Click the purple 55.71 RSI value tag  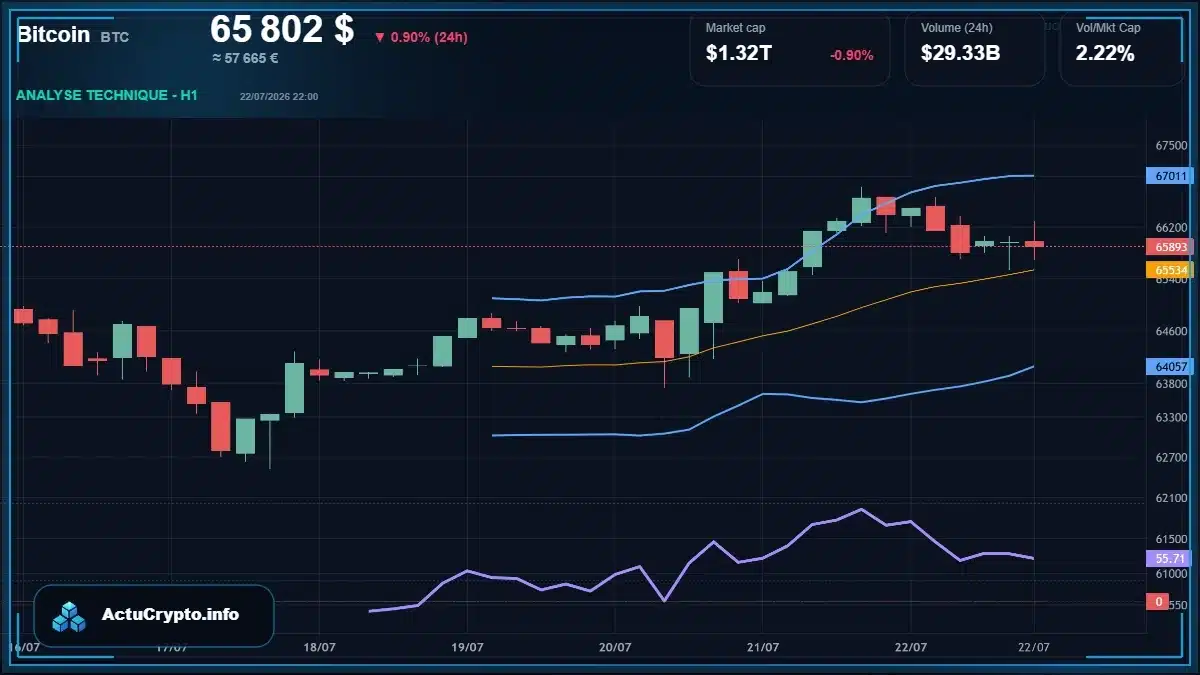[x=1169, y=558]
